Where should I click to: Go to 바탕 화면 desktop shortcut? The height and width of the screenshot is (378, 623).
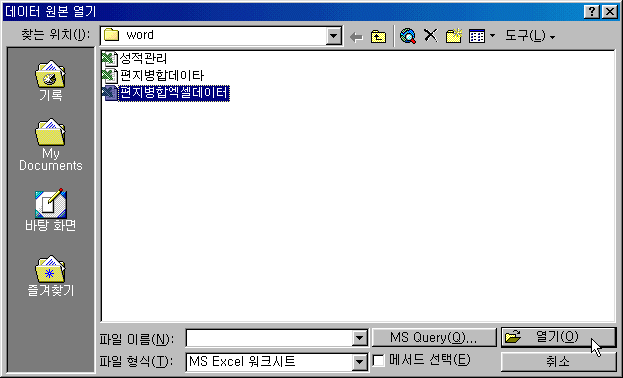click(x=50, y=210)
